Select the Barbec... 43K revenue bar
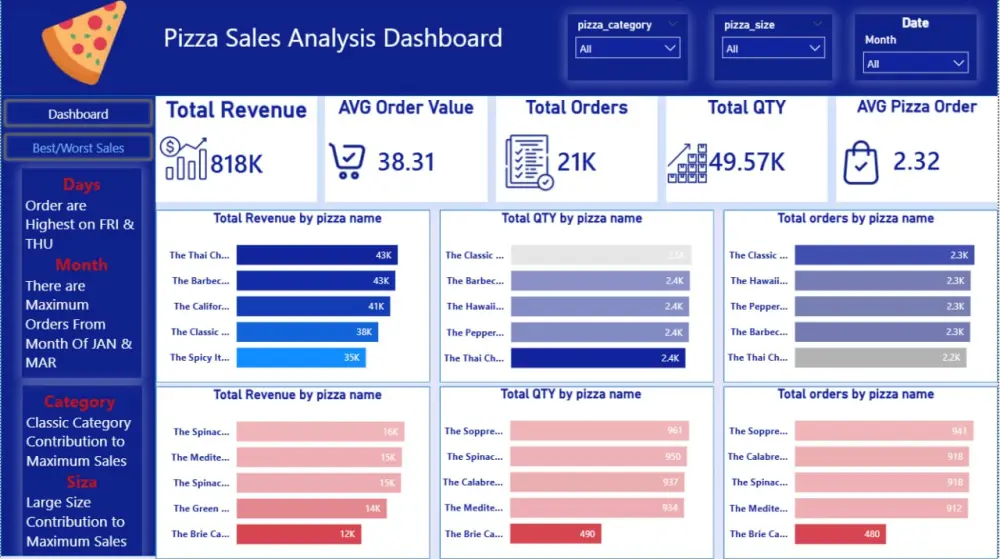This screenshot has height=559, width=1000. point(316,280)
